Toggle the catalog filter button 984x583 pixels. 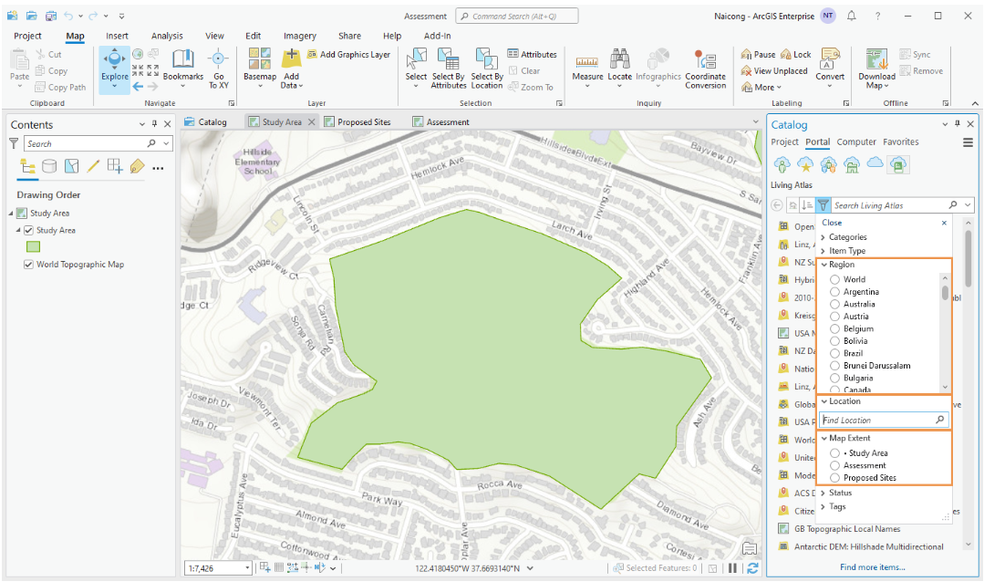pos(823,205)
